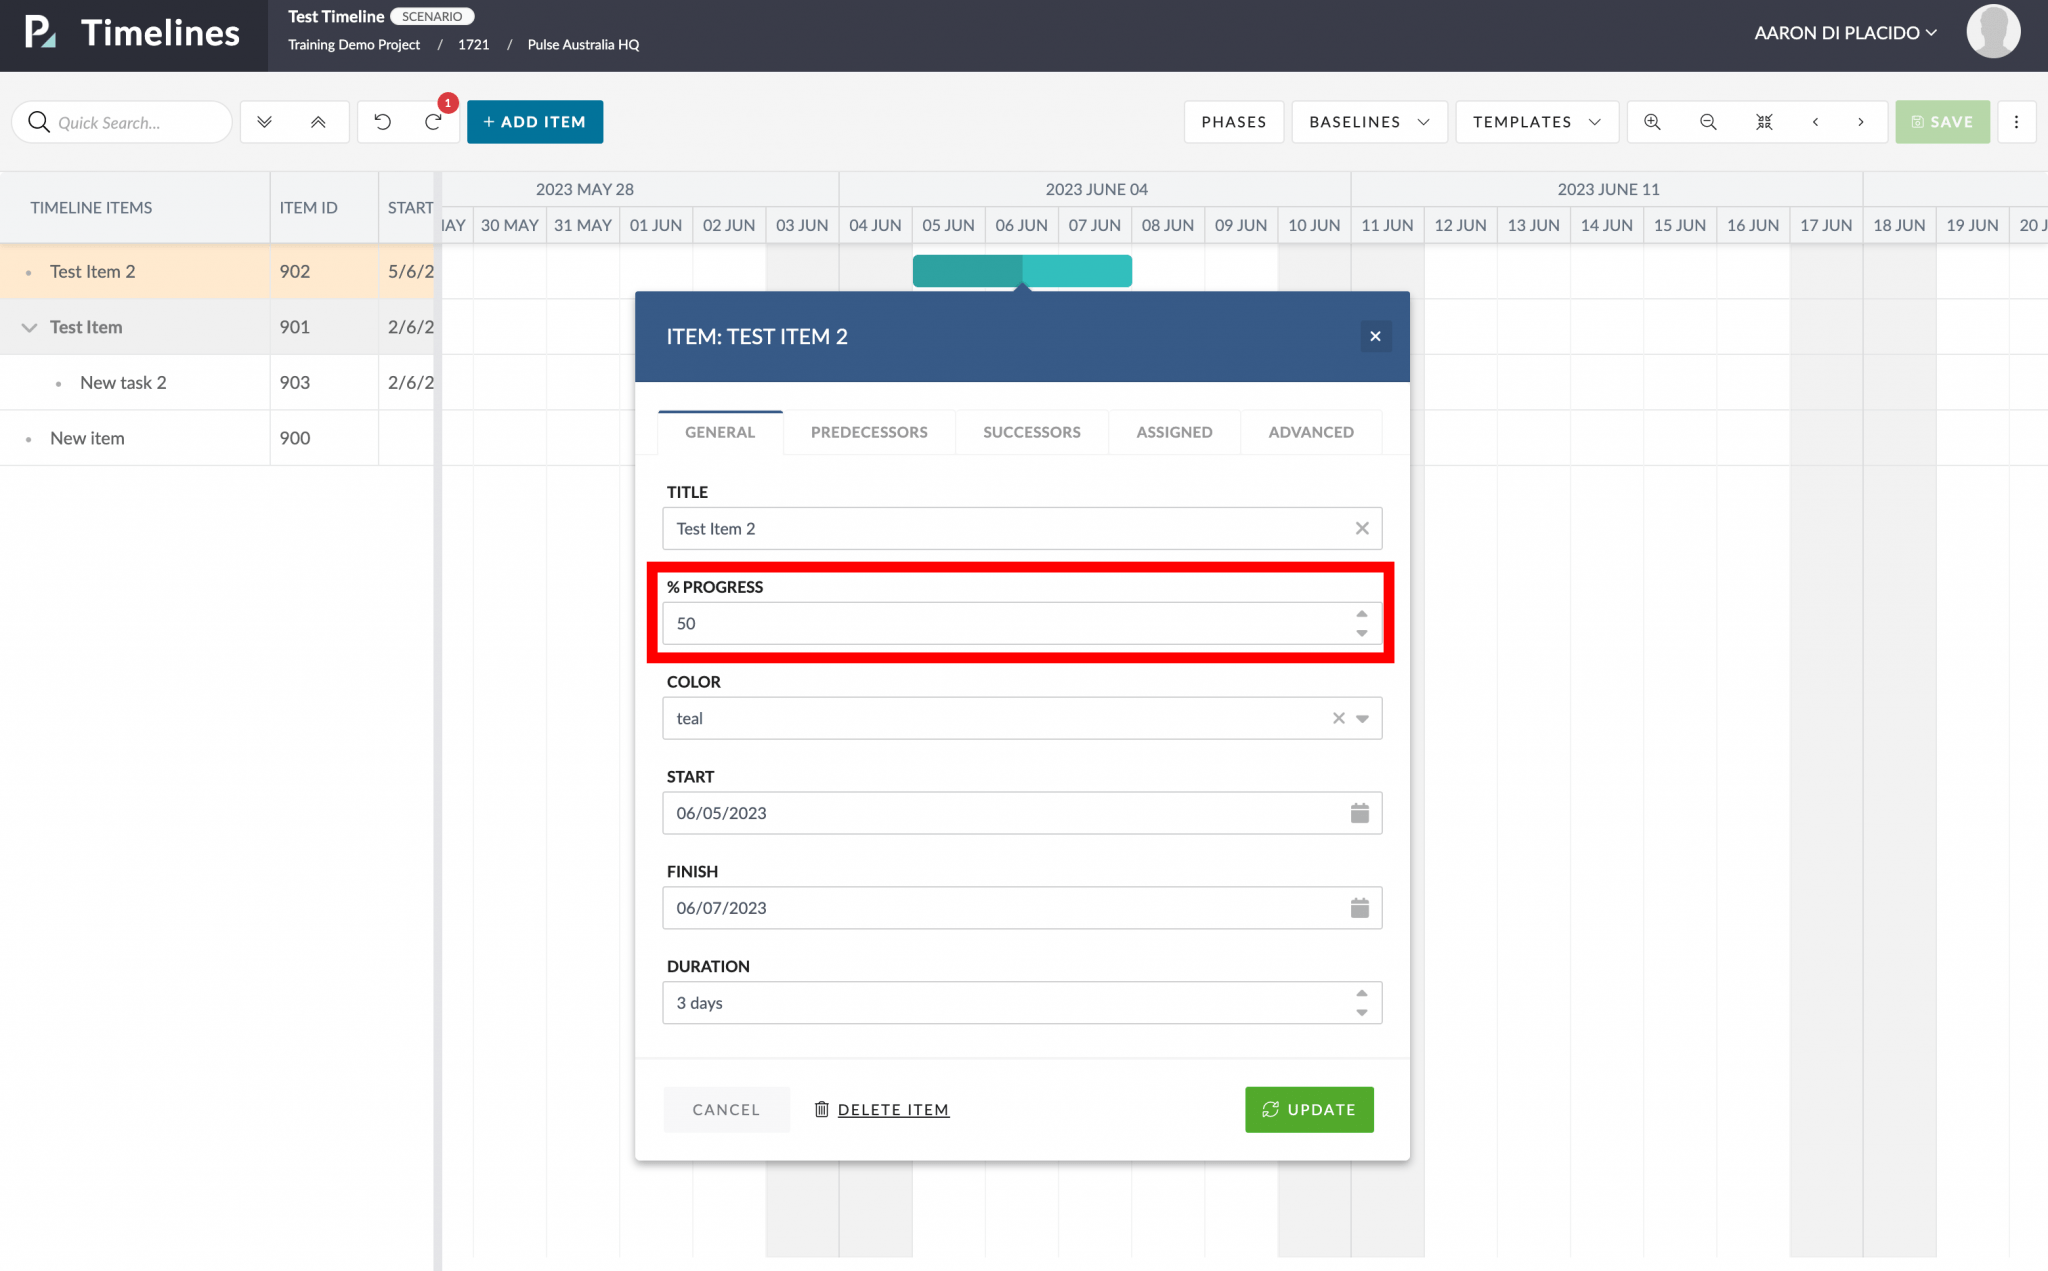Screen dimensions: 2048x1271
Task: Open the three-dot overflow menu
Action: point(2017,121)
